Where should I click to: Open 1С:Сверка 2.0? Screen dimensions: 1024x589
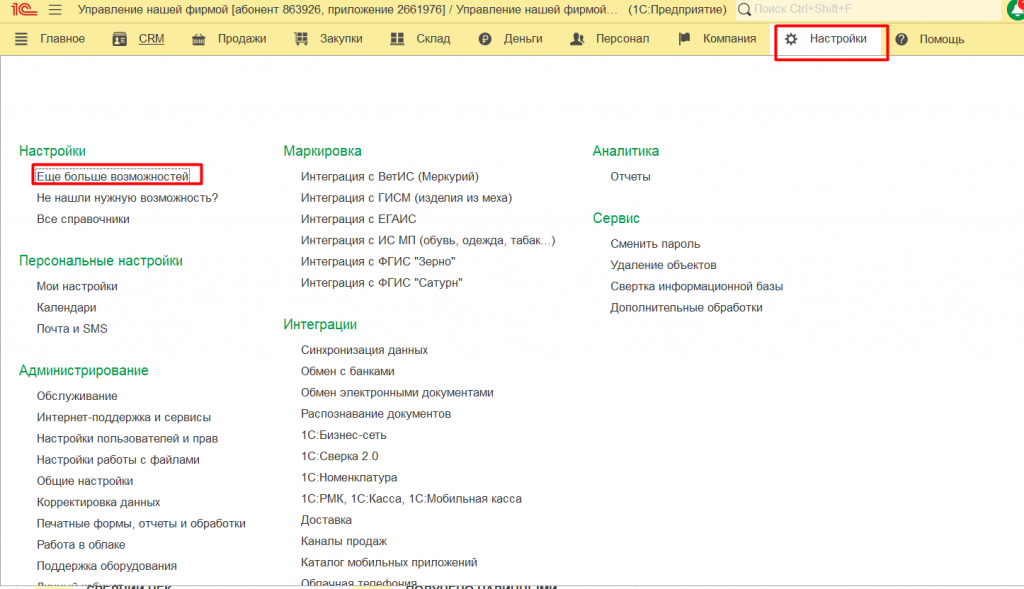[340, 456]
